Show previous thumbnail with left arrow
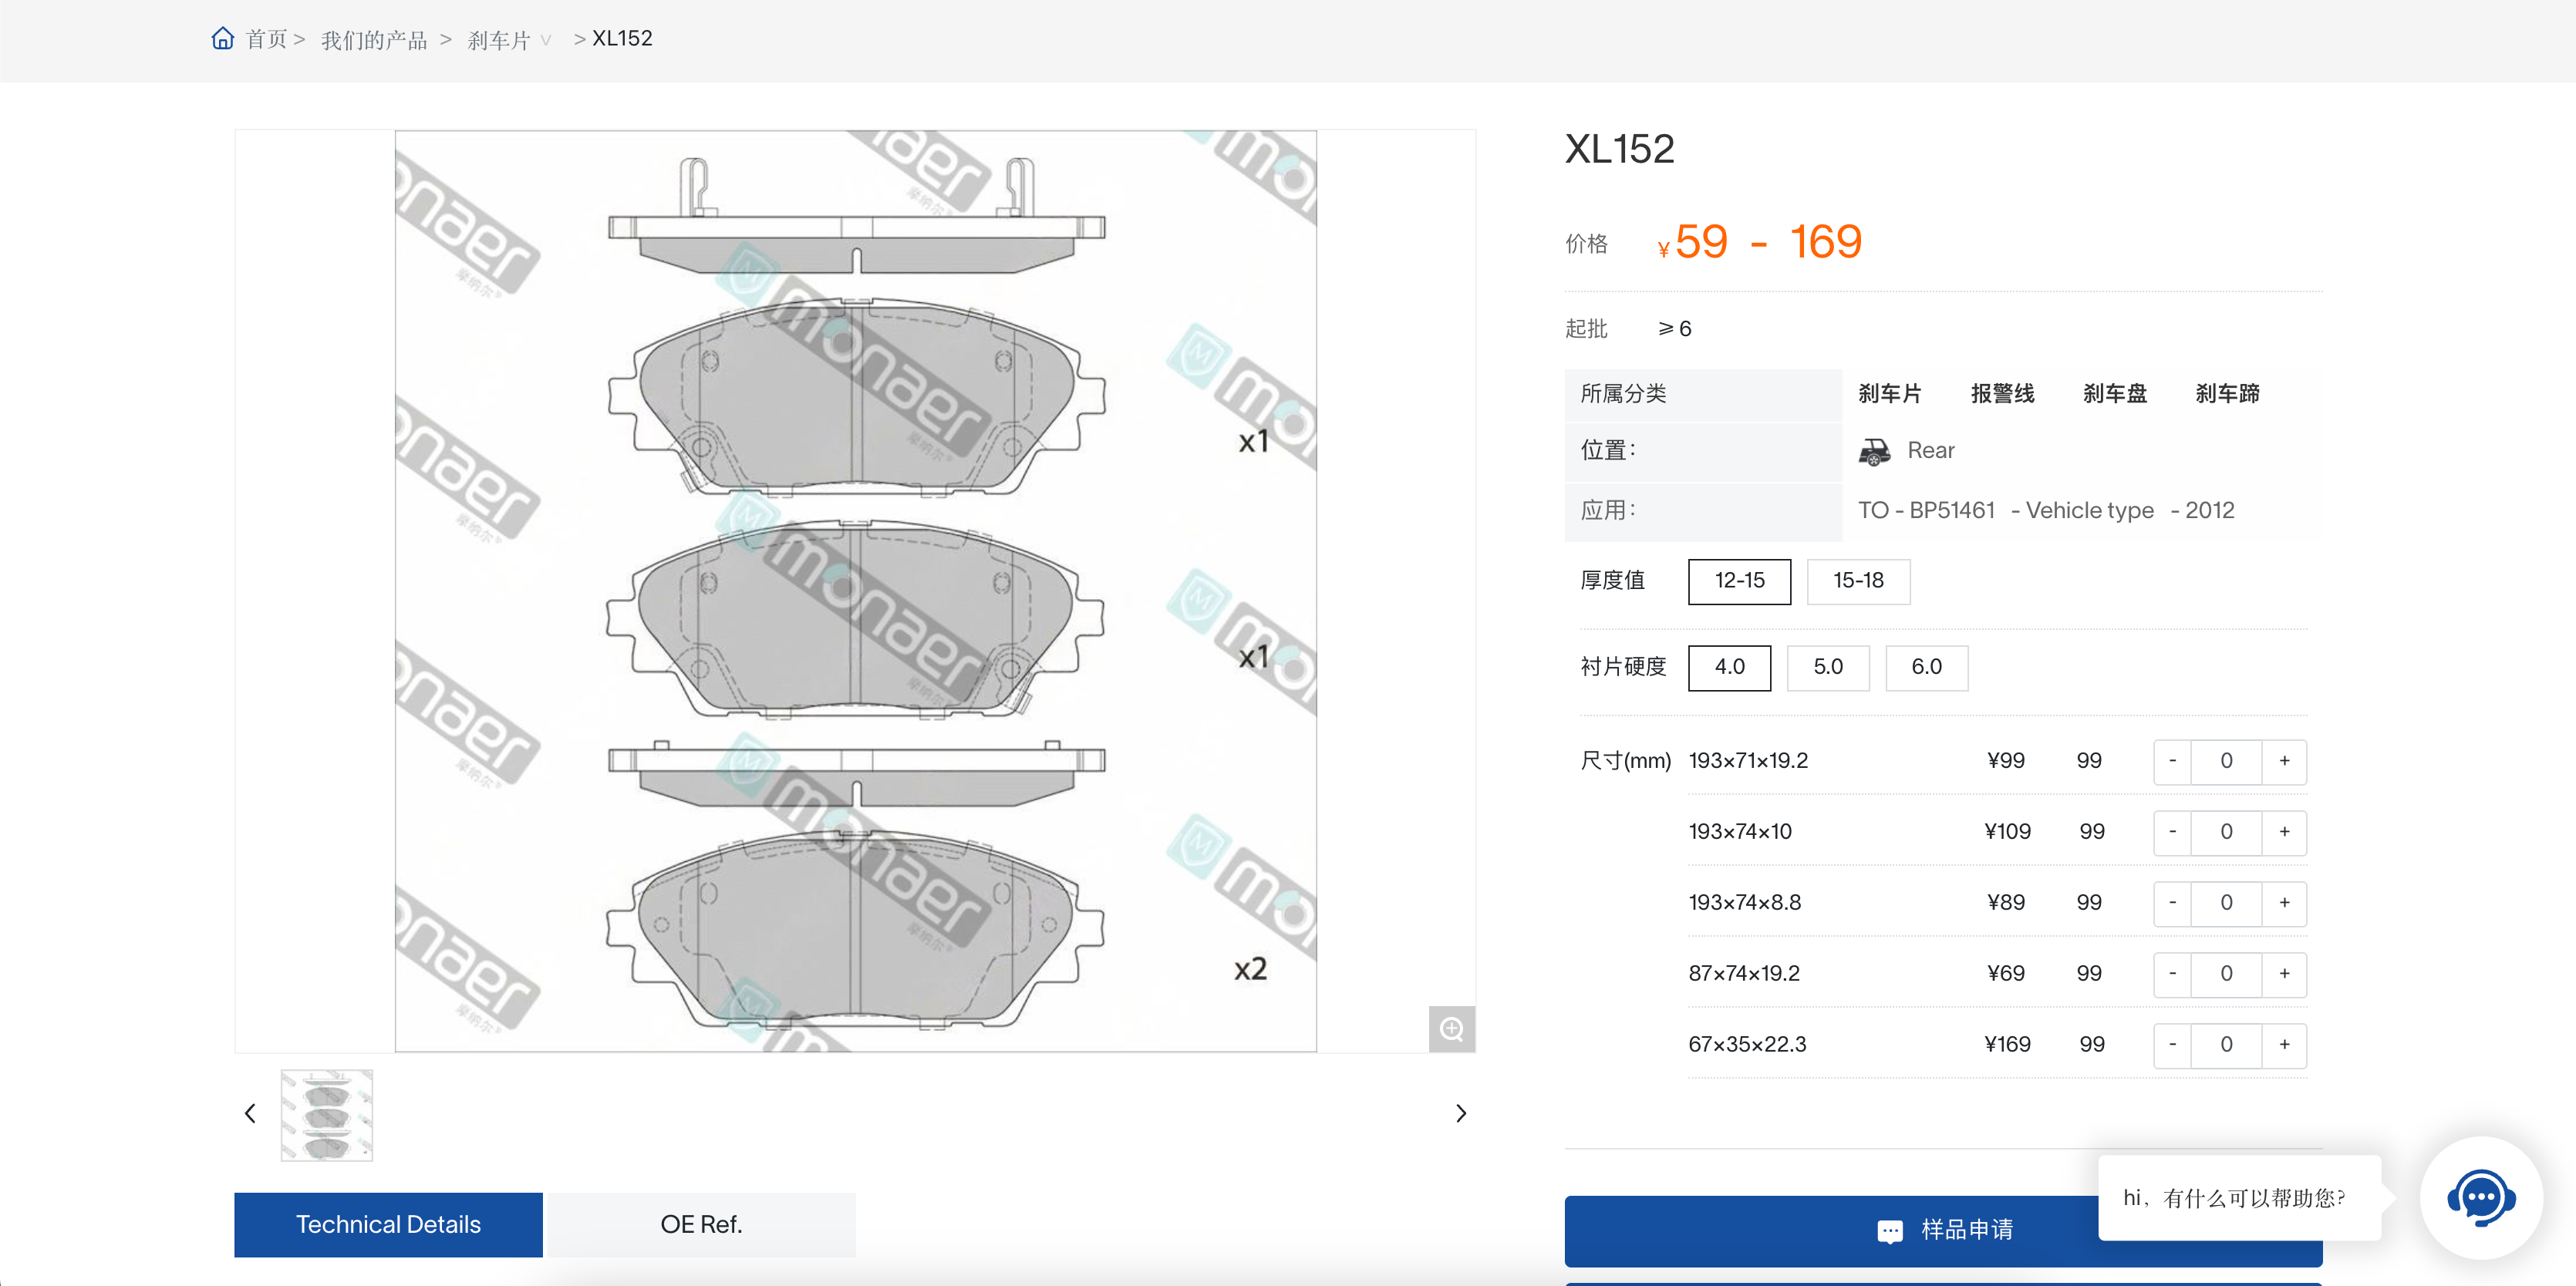The height and width of the screenshot is (1286, 2576). [250, 1114]
